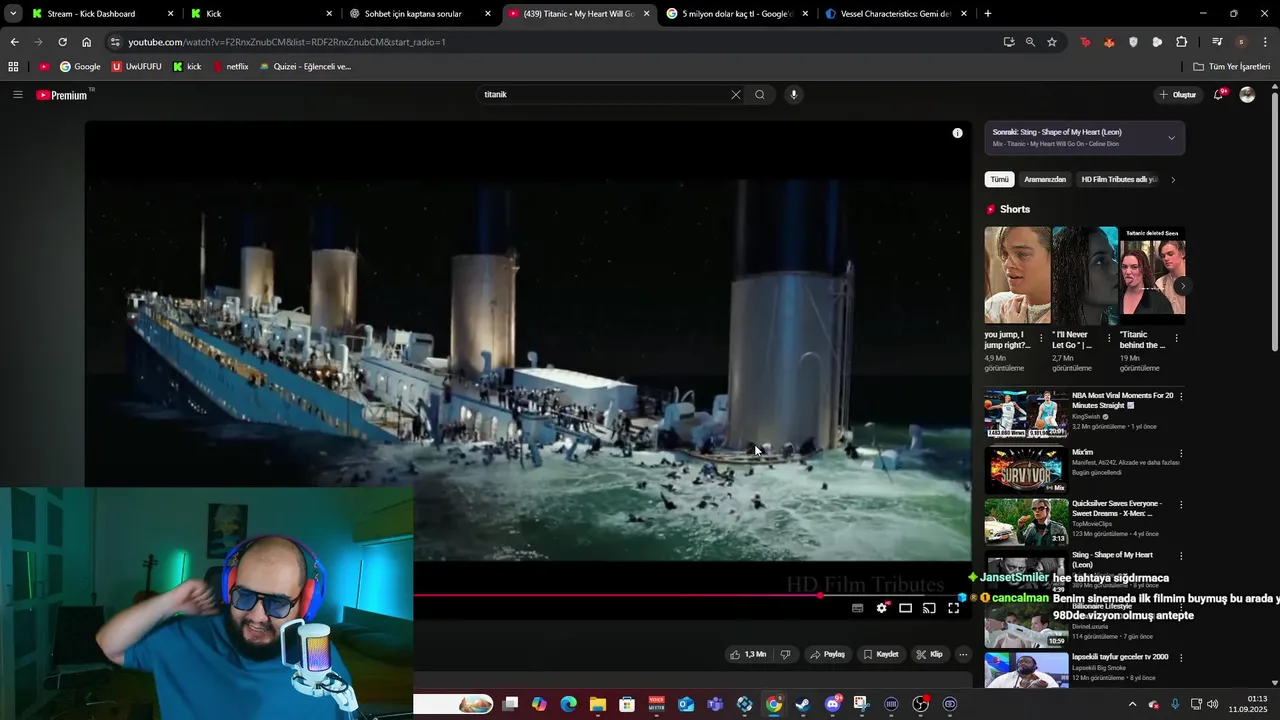Run search with the magnifier button

coord(760,95)
